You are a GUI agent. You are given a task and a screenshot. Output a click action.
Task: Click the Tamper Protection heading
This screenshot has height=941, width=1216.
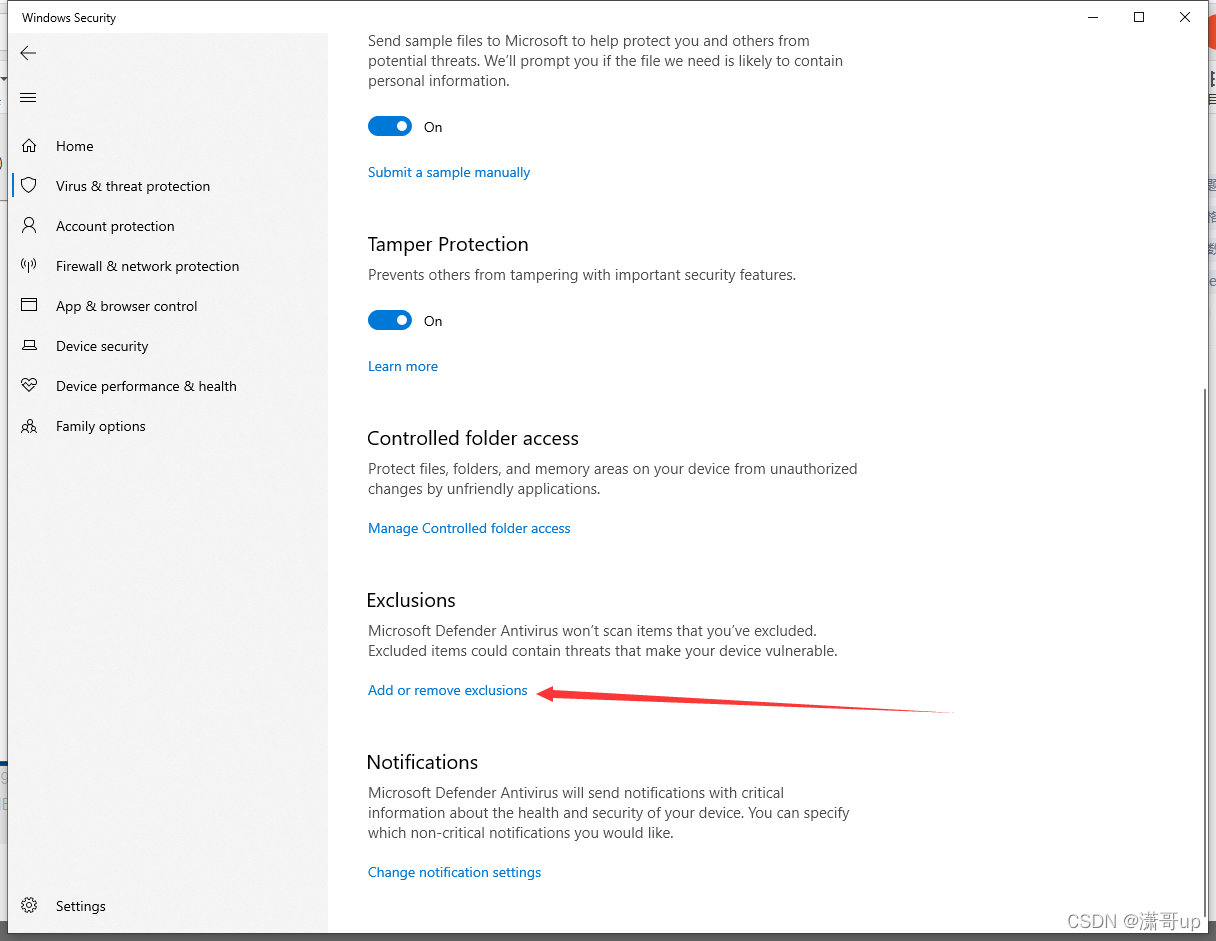click(x=448, y=244)
